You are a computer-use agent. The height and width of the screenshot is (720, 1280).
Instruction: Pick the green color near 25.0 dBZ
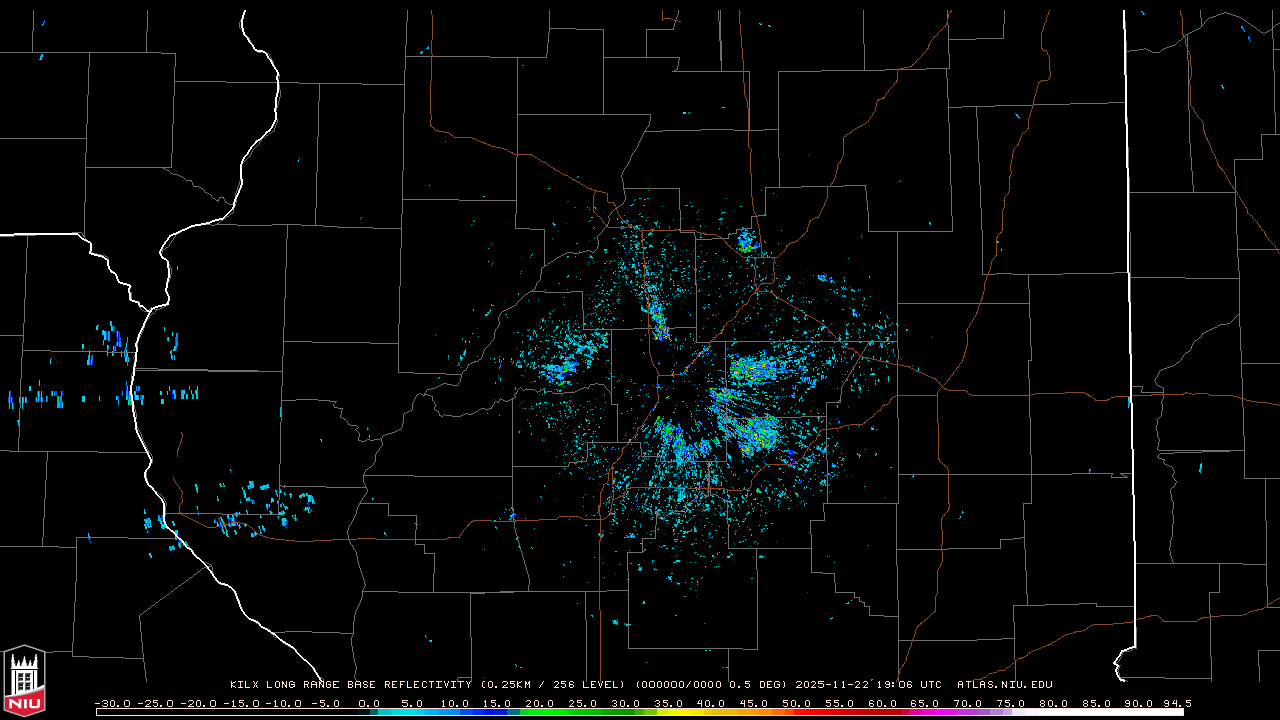click(583, 711)
